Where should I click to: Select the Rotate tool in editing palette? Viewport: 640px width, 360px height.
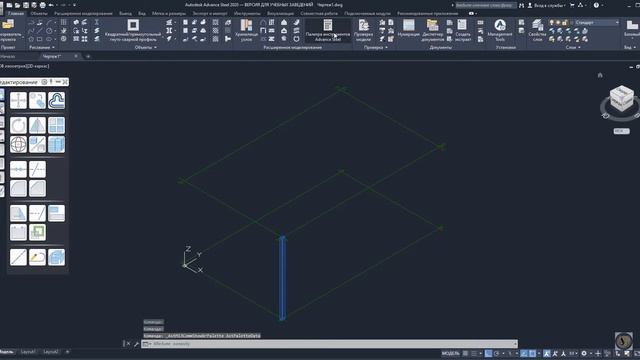[x=18, y=125]
